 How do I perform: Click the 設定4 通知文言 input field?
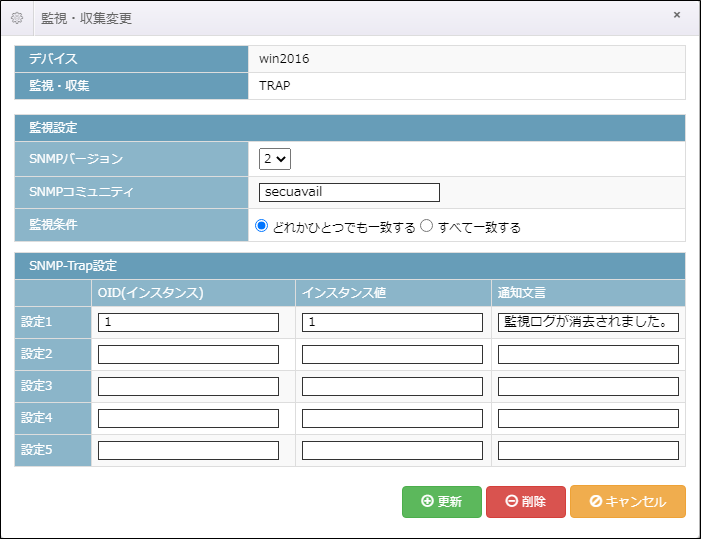pos(588,418)
